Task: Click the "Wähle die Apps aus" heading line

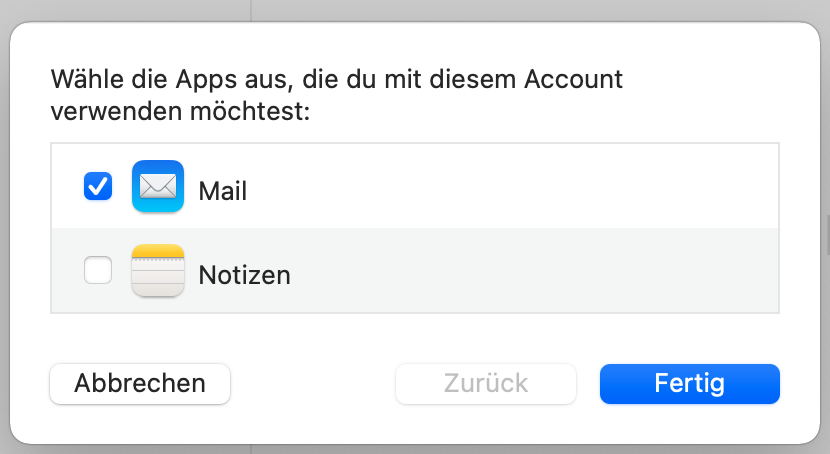Action: click(336, 79)
